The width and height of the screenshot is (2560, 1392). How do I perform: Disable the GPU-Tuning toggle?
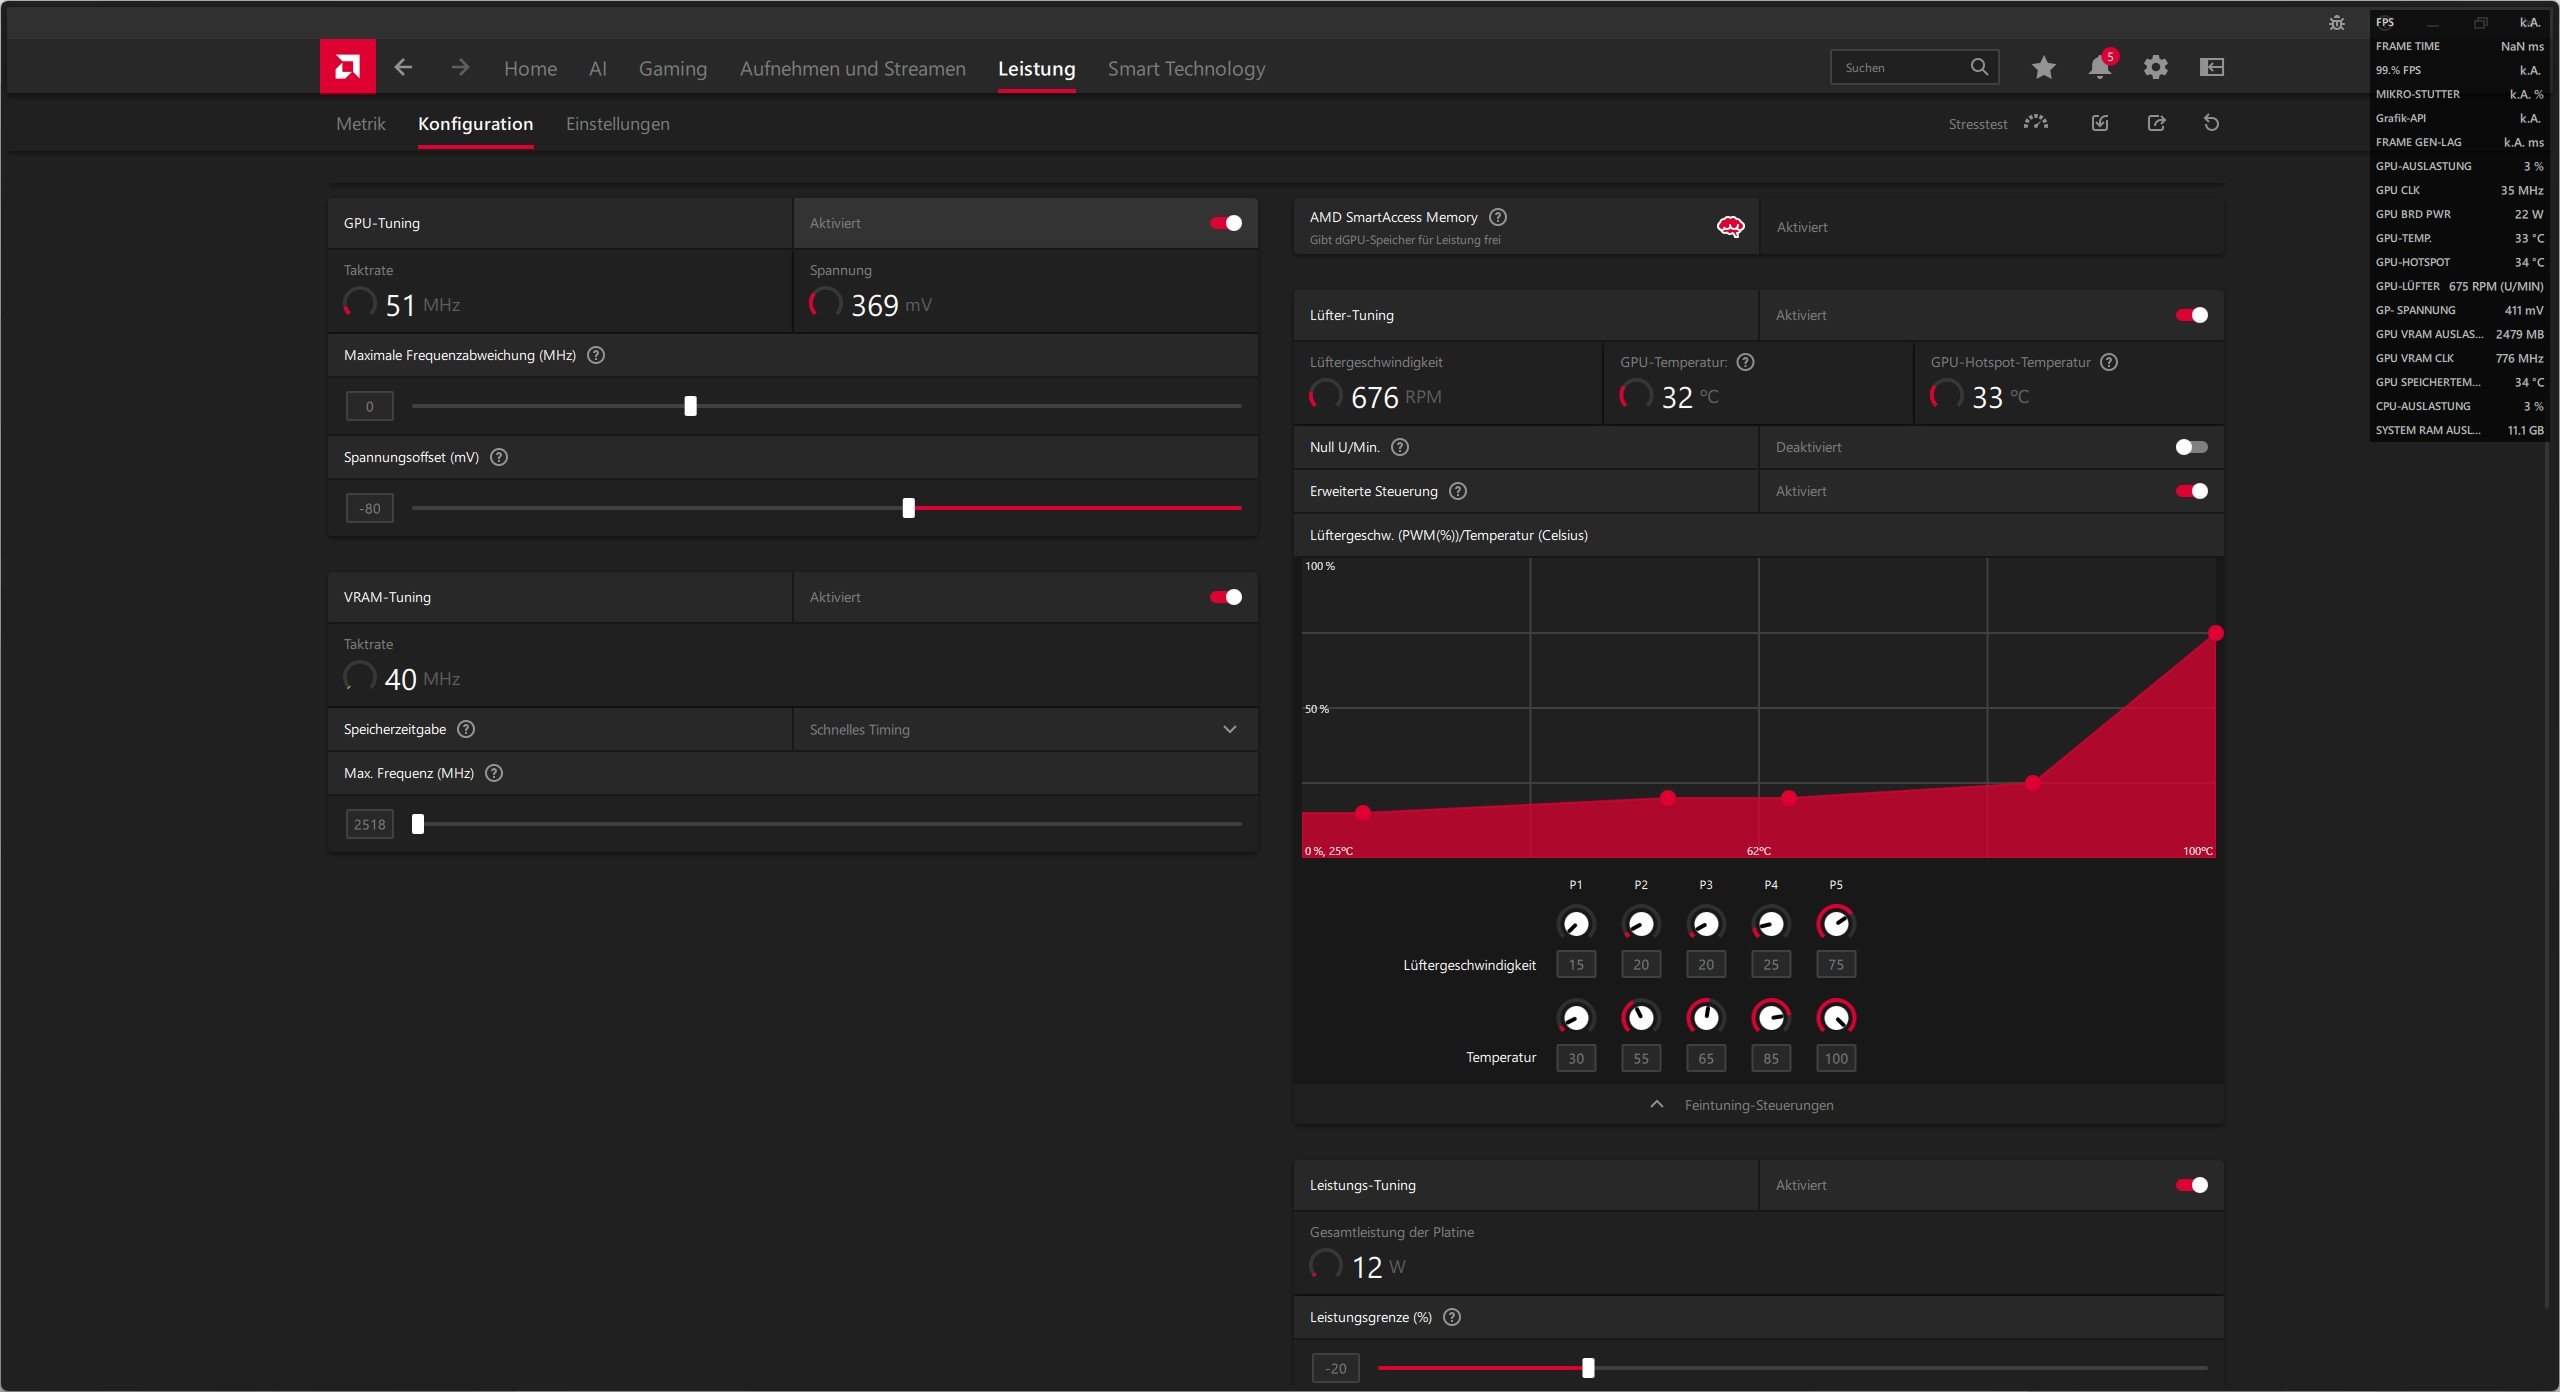coord(1226,223)
